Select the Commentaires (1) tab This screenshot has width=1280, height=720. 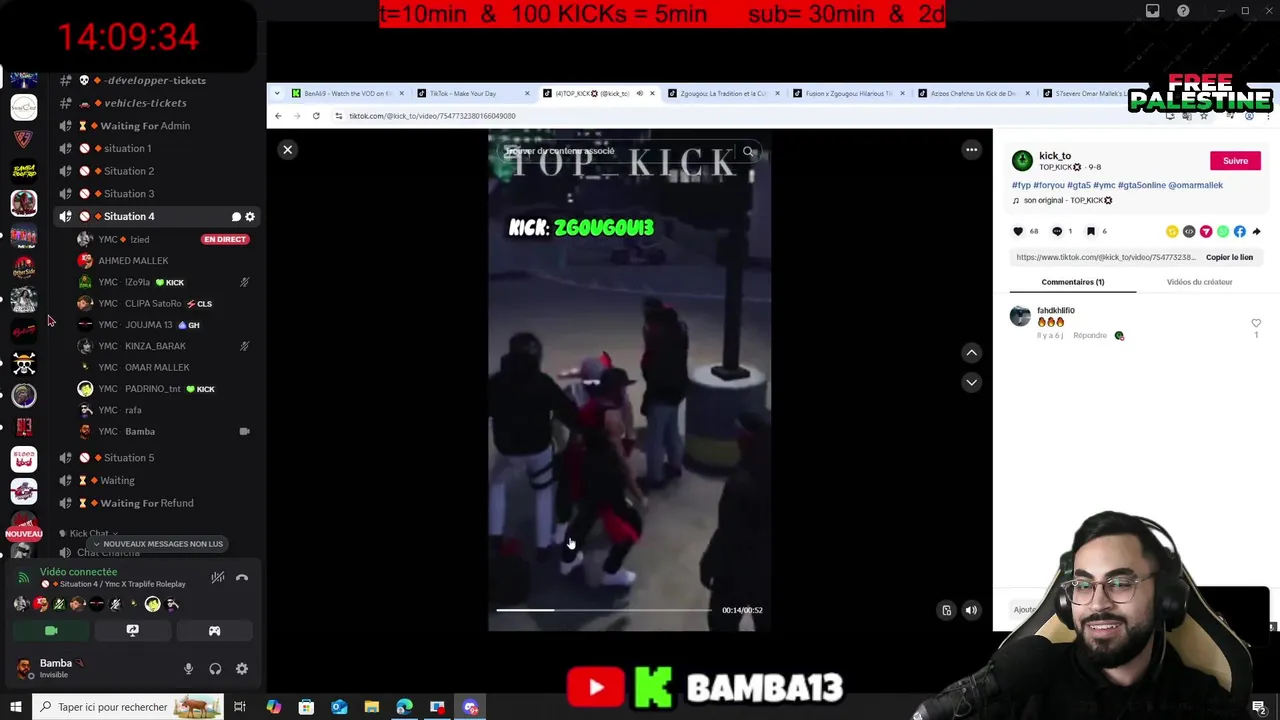click(1073, 282)
